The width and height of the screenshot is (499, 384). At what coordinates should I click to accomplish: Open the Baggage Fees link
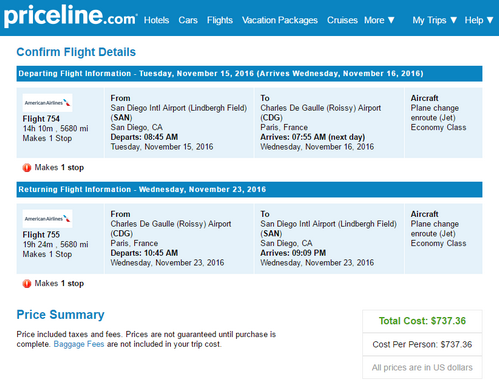(79, 344)
